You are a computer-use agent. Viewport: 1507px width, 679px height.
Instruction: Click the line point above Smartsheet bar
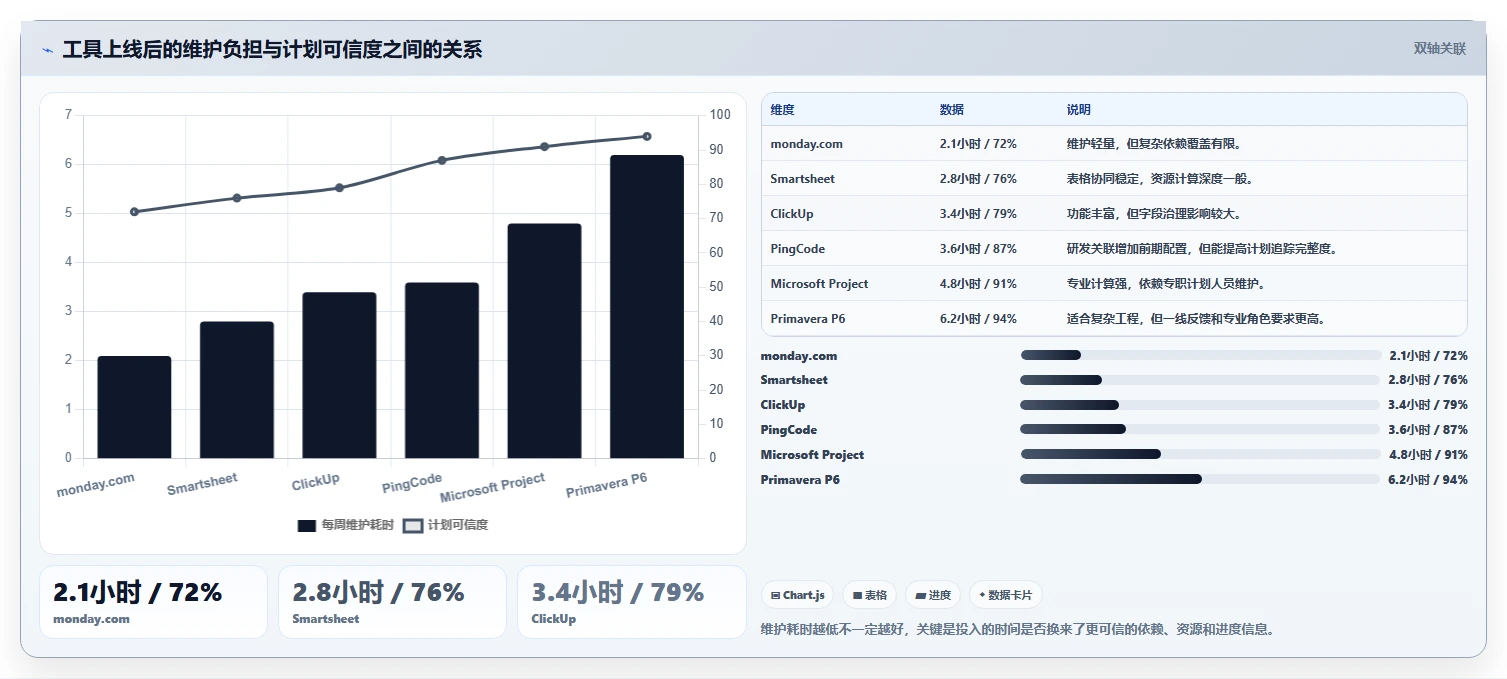[237, 198]
